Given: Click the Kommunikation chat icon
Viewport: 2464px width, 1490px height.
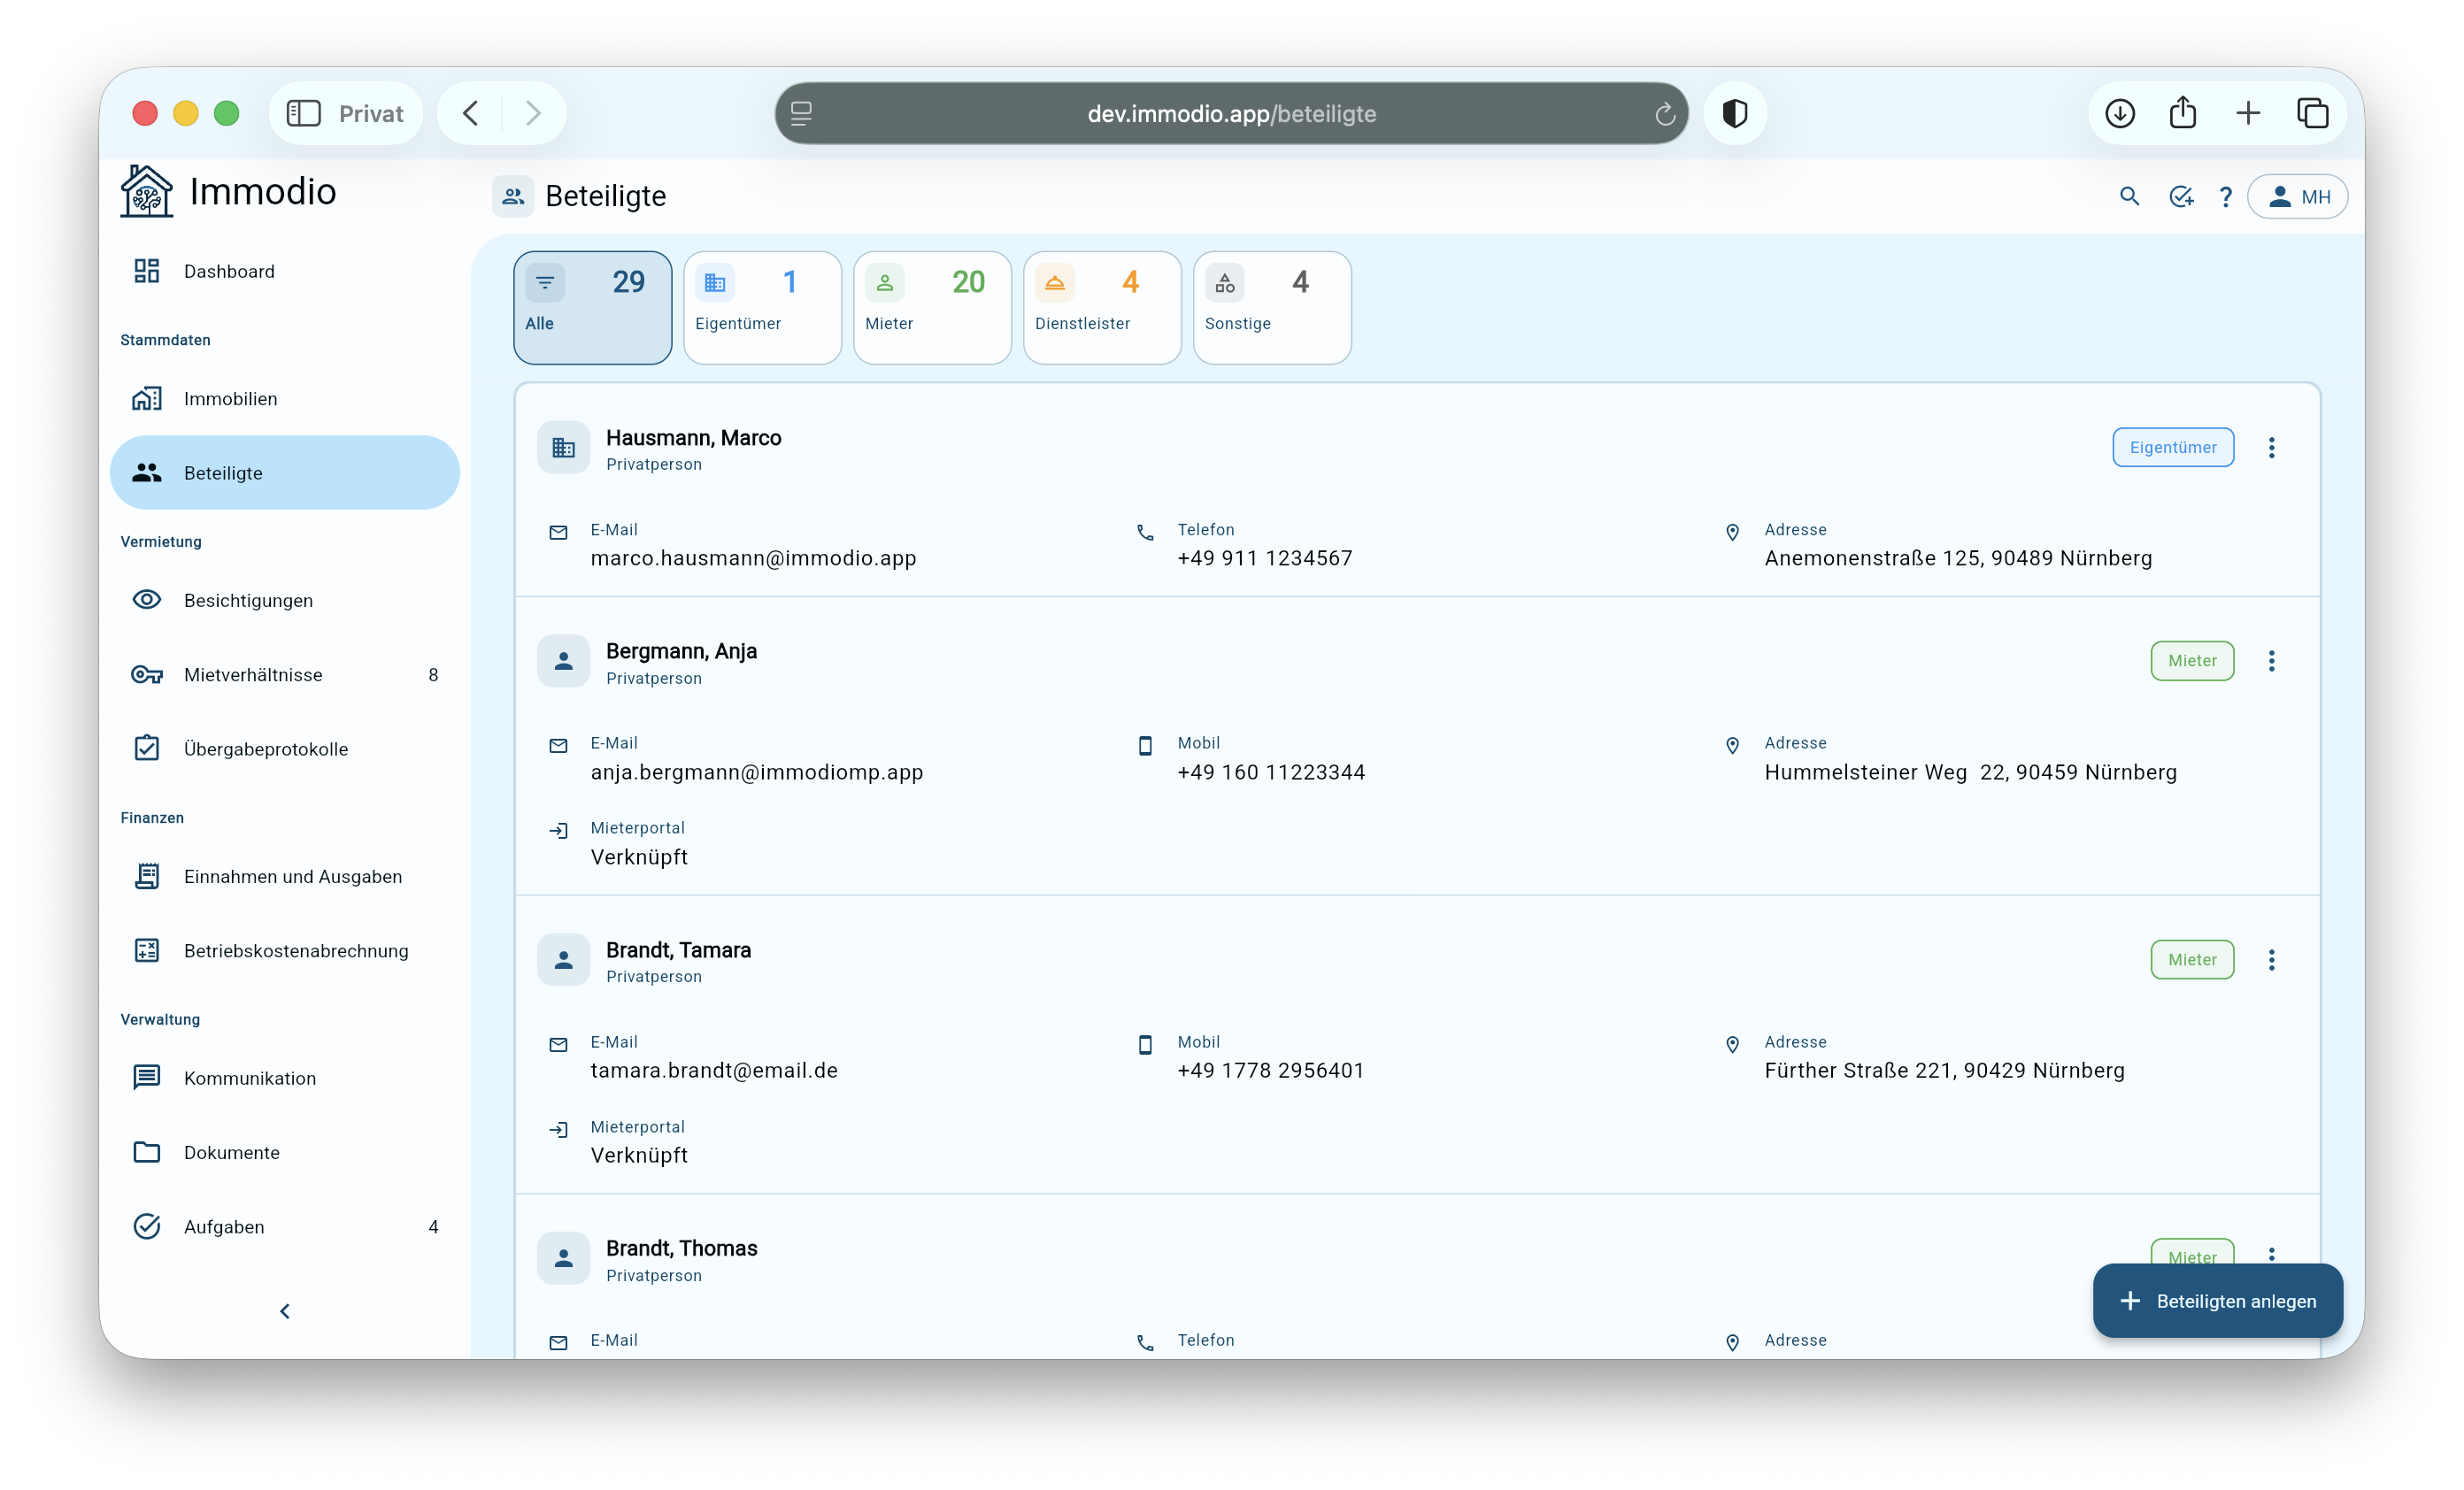Looking at the screenshot, I should tap(147, 1078).
